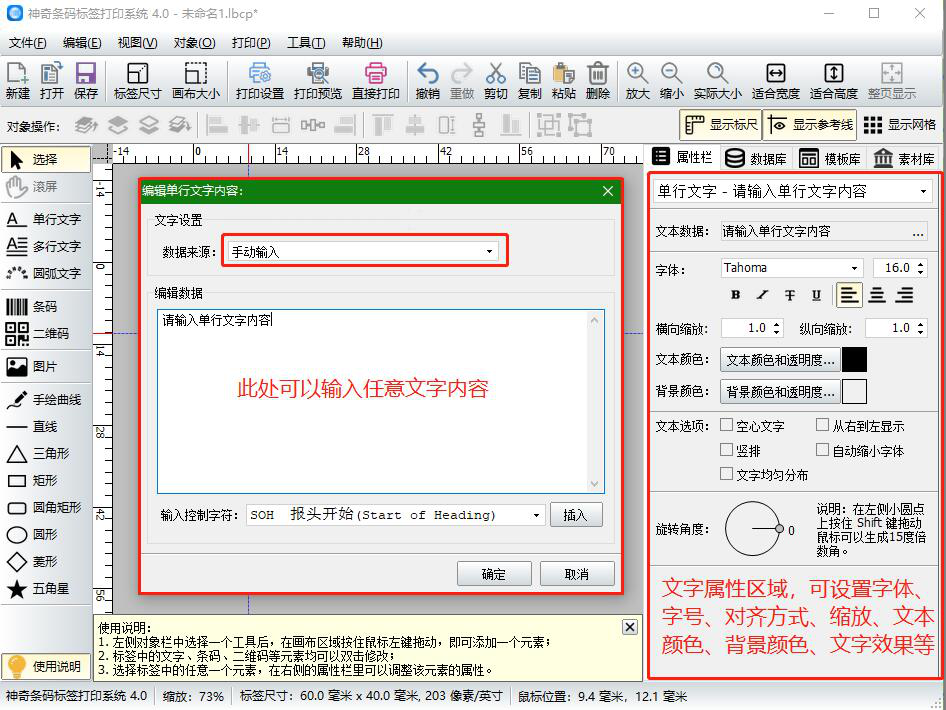Viewport: 946px width, 710px height.
Task: Click the 撤销 undo icon
Action: pyautogui.click(x=428, y=80)
